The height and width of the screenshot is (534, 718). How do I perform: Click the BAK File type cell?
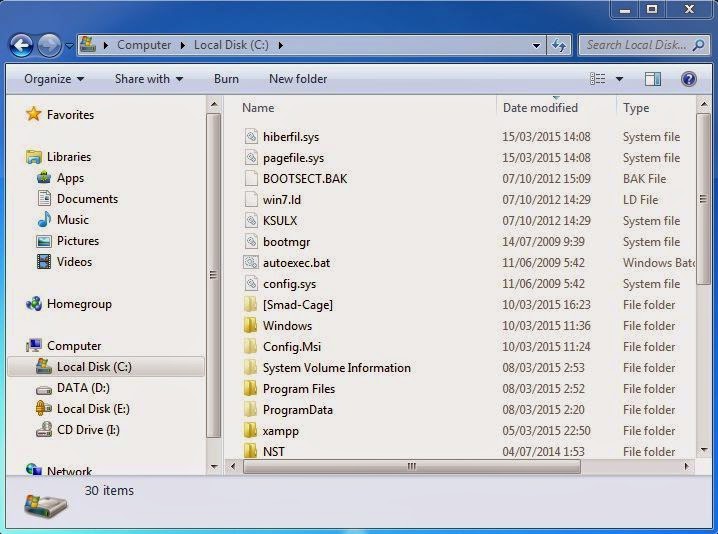tap(644, 179)
